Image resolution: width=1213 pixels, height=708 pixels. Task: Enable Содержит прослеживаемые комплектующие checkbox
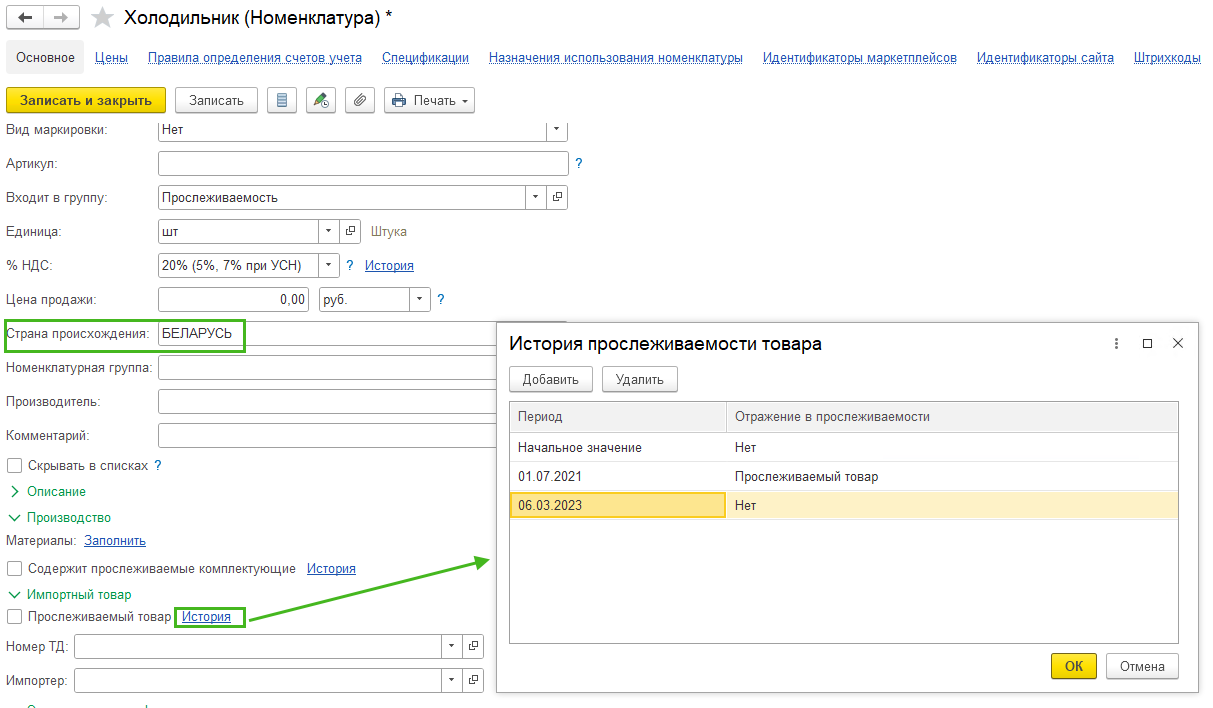pyautogui.click(x=15, y=568)
